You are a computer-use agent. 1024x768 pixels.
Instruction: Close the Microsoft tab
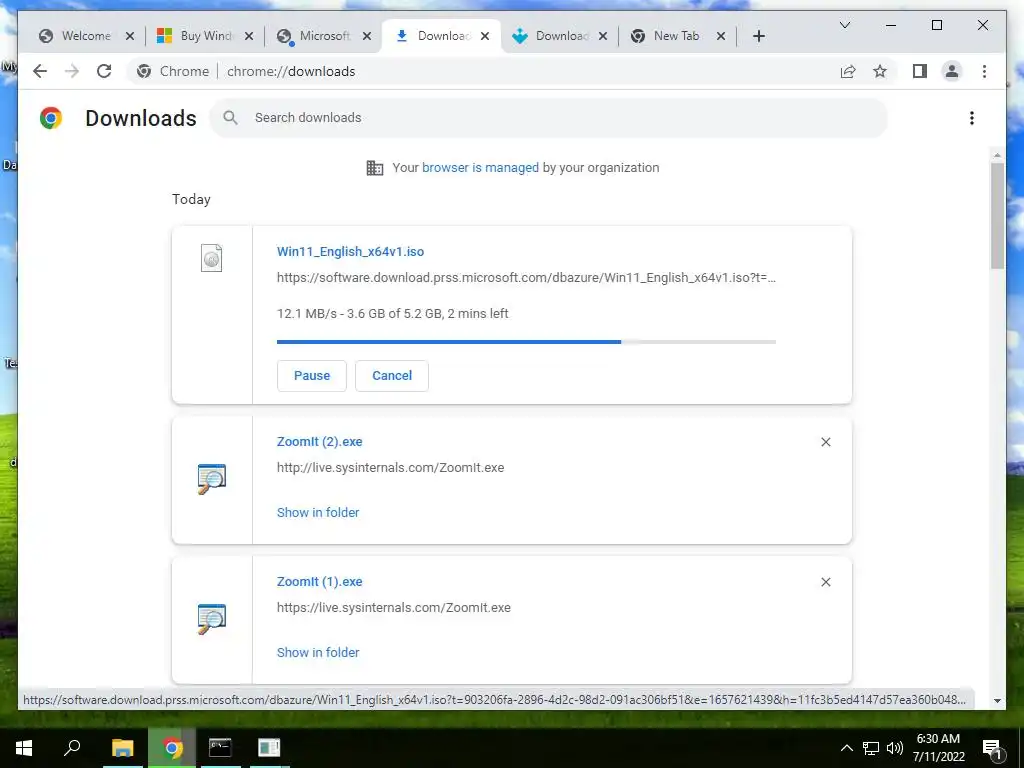(x=367, y=36)
